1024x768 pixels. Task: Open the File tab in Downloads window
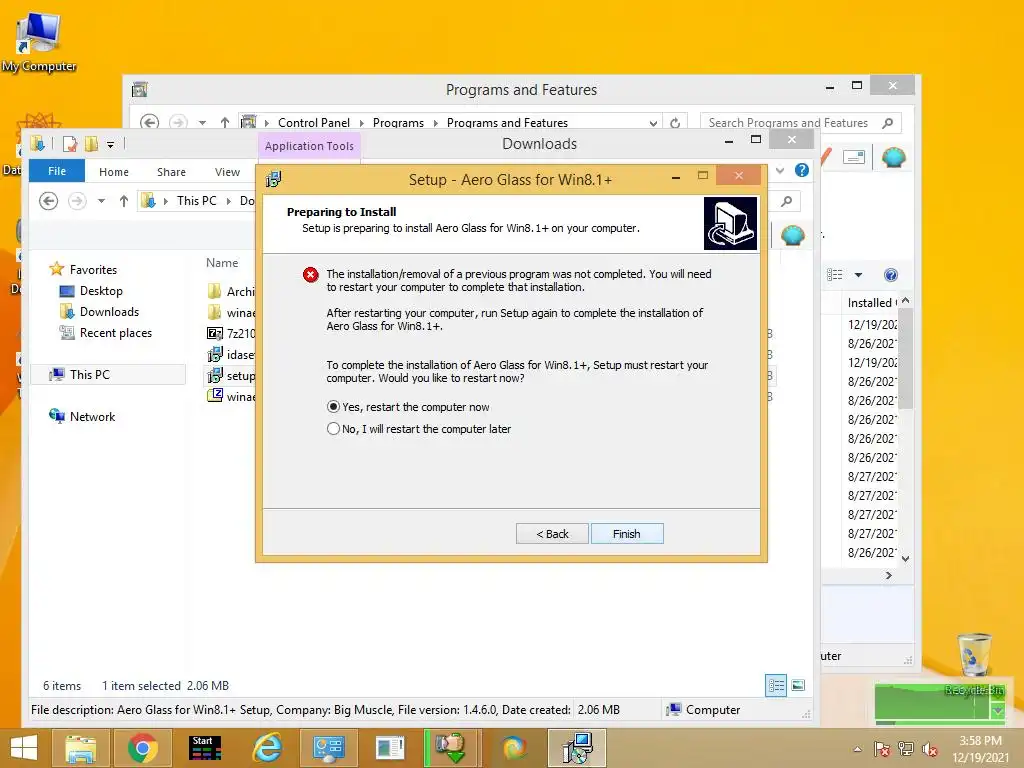coord(57,171)
